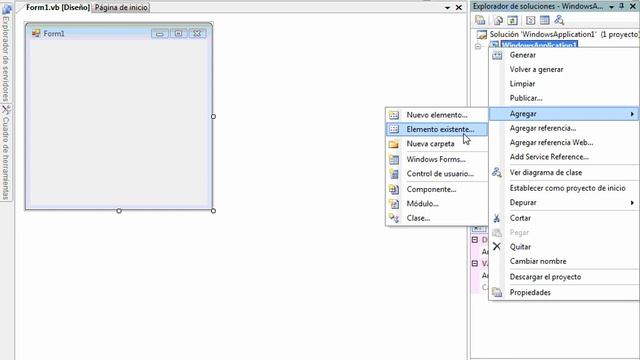Click the icon beside Clase

[x=394, y=218]
